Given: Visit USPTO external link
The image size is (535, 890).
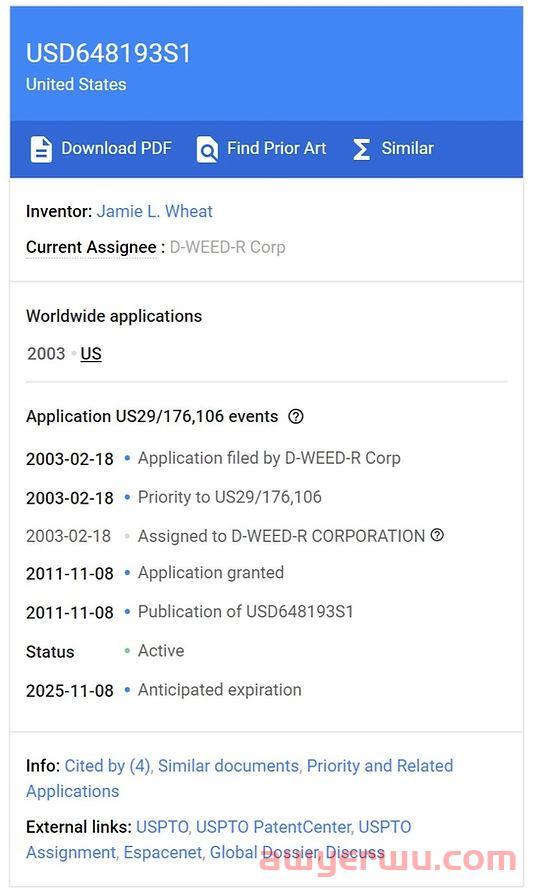Looking at the screenshot, I should [162, 827].
